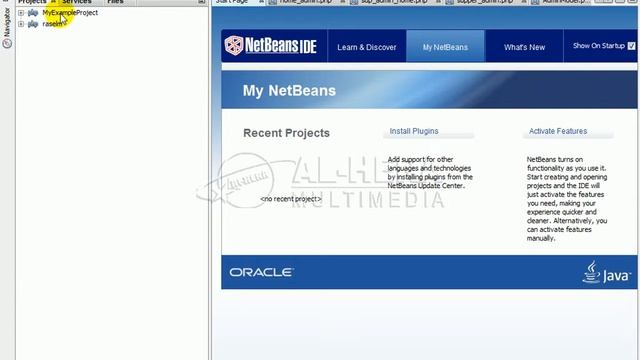Image resolution: width=640 pixels, height=360 pixels.
Task: Click the raselm PHP project icon
Action: pos(33,24)
